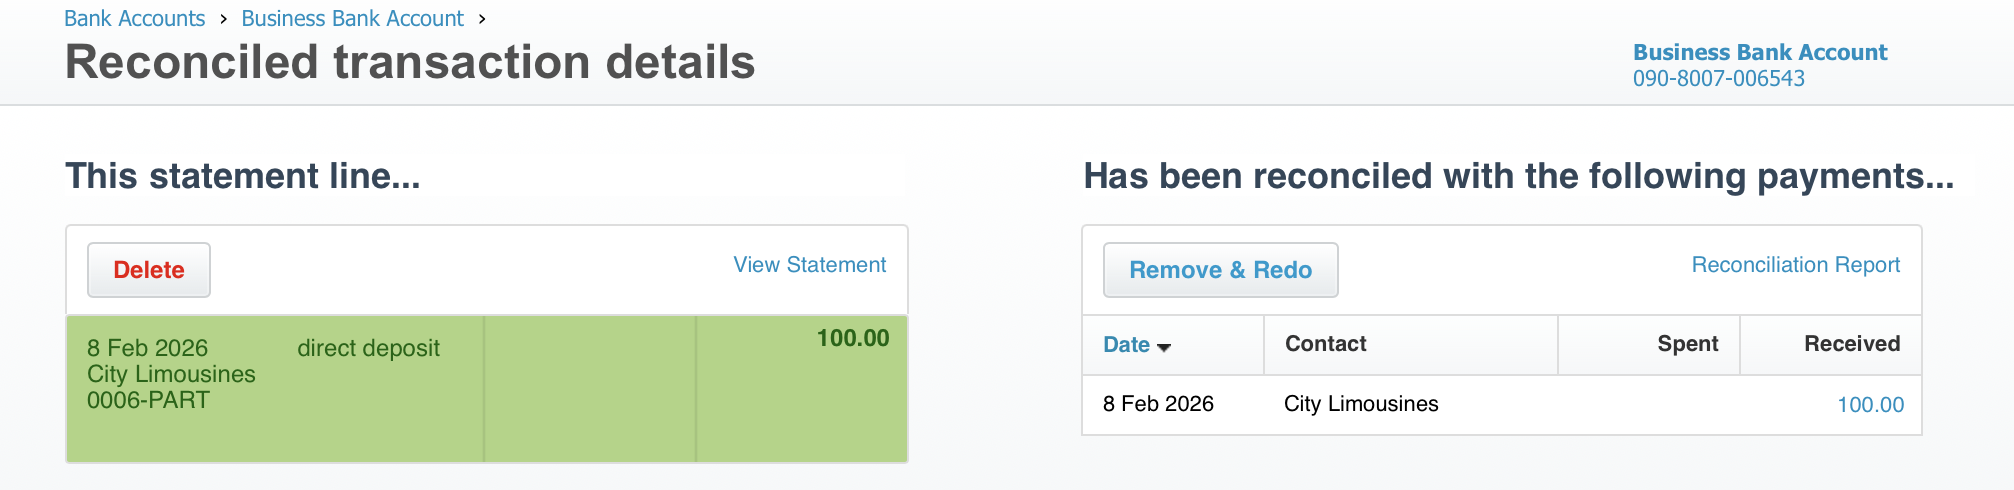Click the 0006-PART reference in statement line
2014x490 pixels.
tap(148, 400)
